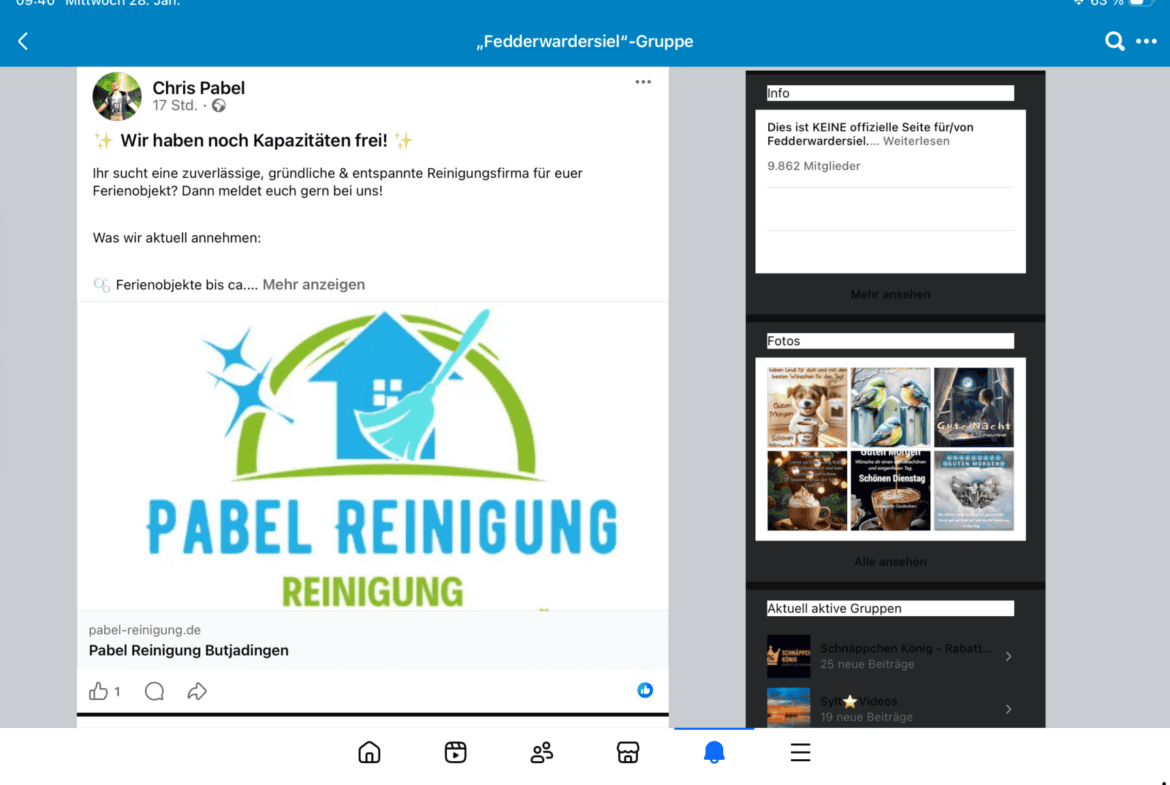Go to Home tab in bottom bar
The width and height of the screenshot is (1170, 785).
pos(369,752)
